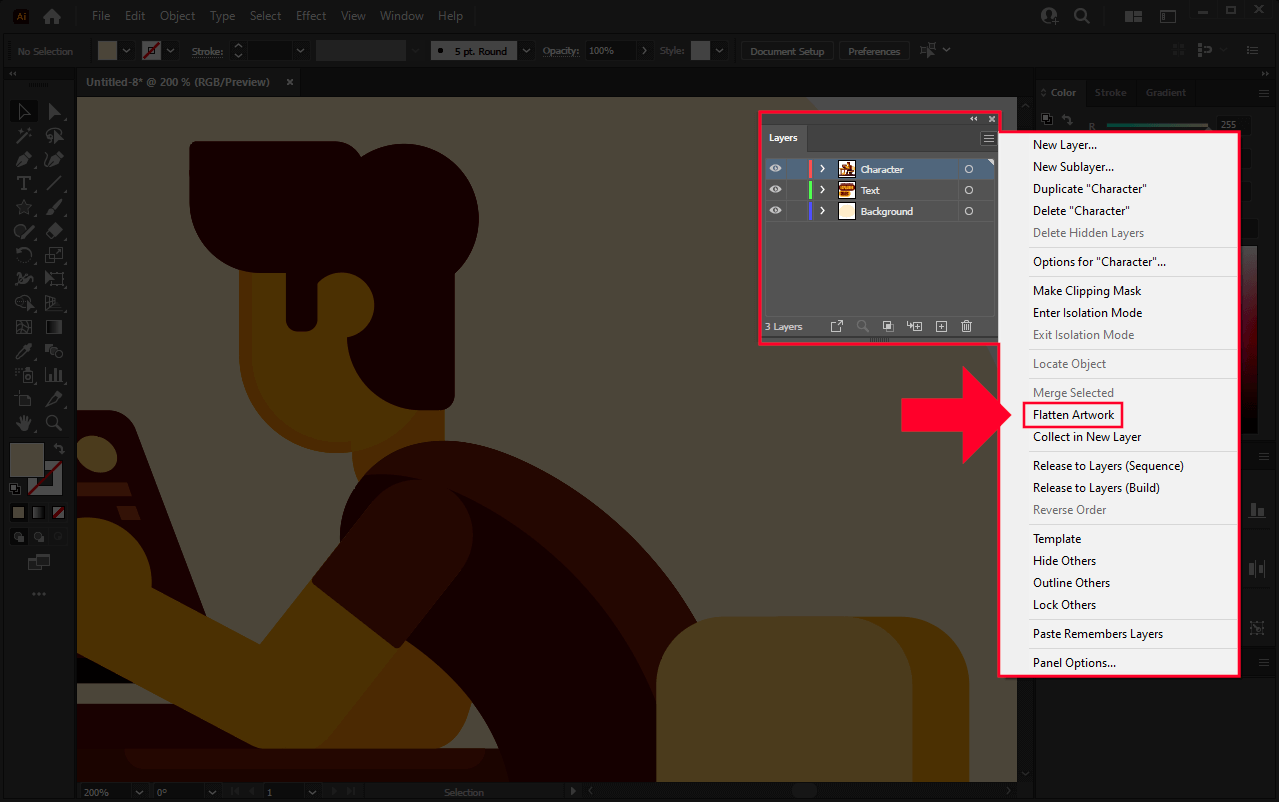Expand the Character layer contents

tap(822, 168)
